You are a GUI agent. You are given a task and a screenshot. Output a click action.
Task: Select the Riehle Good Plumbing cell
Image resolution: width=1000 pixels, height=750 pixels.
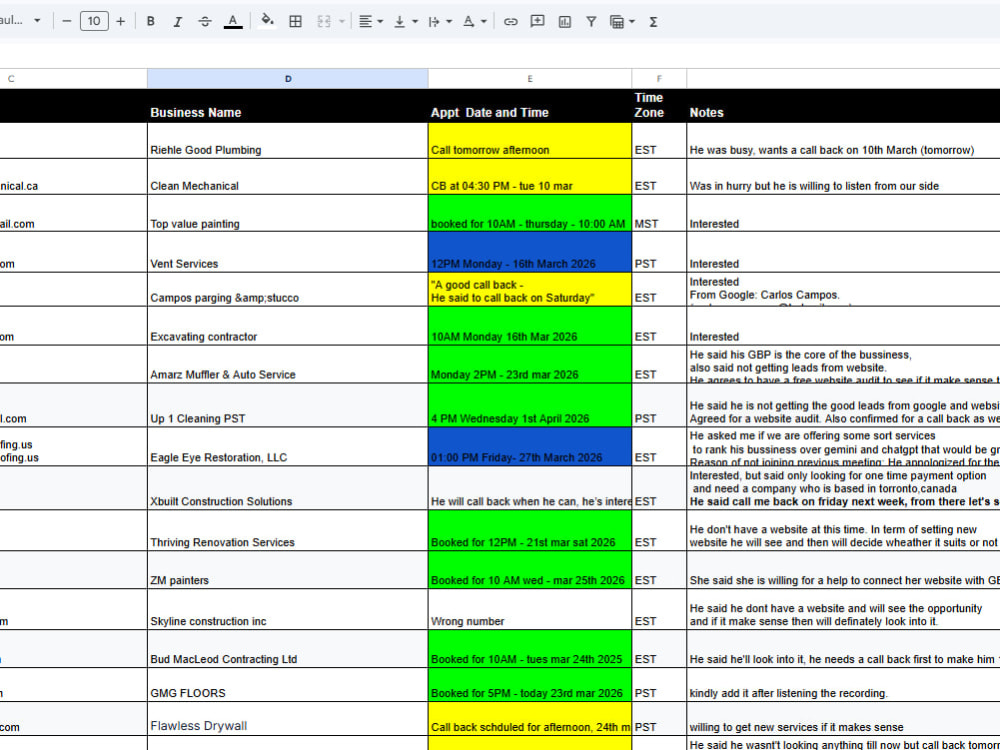click(288, 140)
